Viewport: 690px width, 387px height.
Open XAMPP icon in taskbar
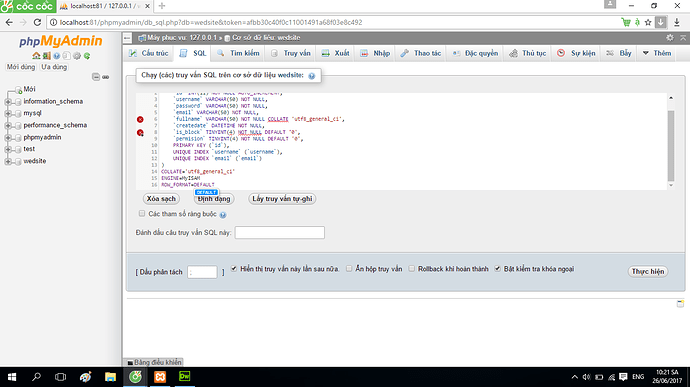160,377
